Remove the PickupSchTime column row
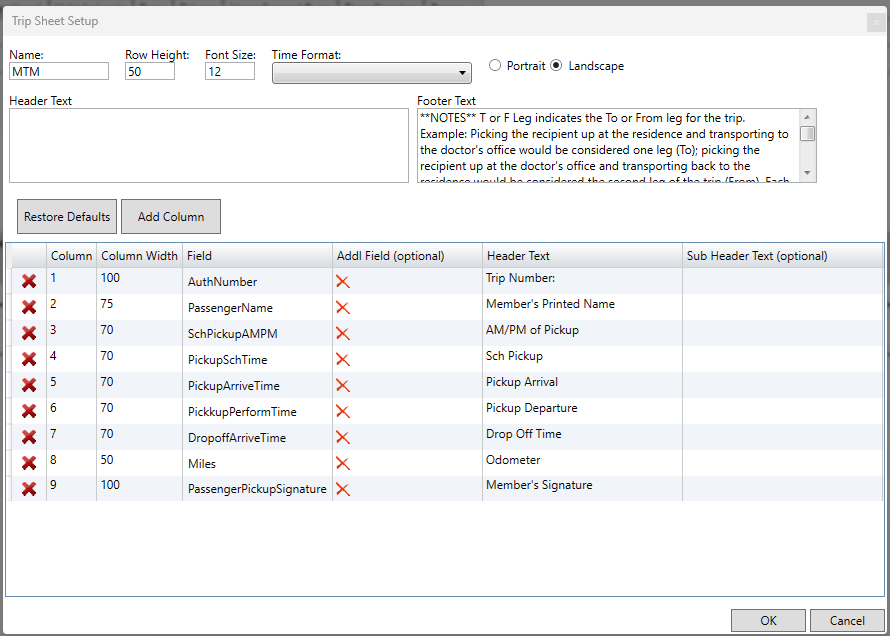 pos(29,359)
